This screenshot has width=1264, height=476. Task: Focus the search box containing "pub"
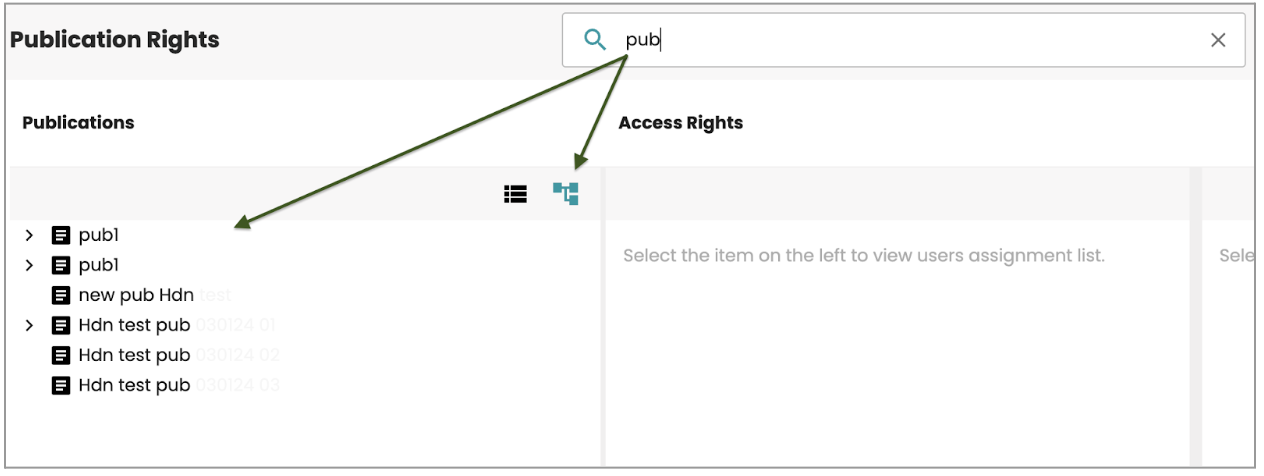tap(900, 40)
